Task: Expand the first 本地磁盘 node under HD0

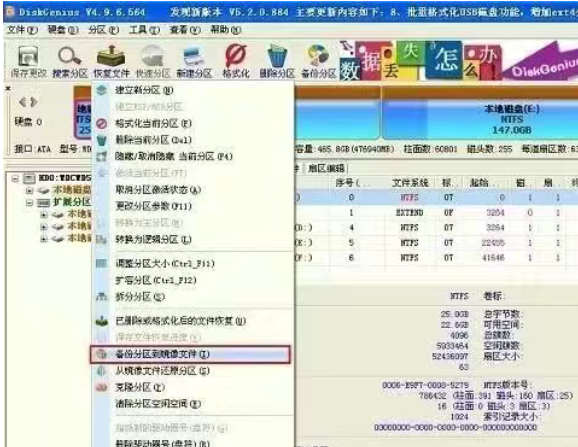Action: 29,191
